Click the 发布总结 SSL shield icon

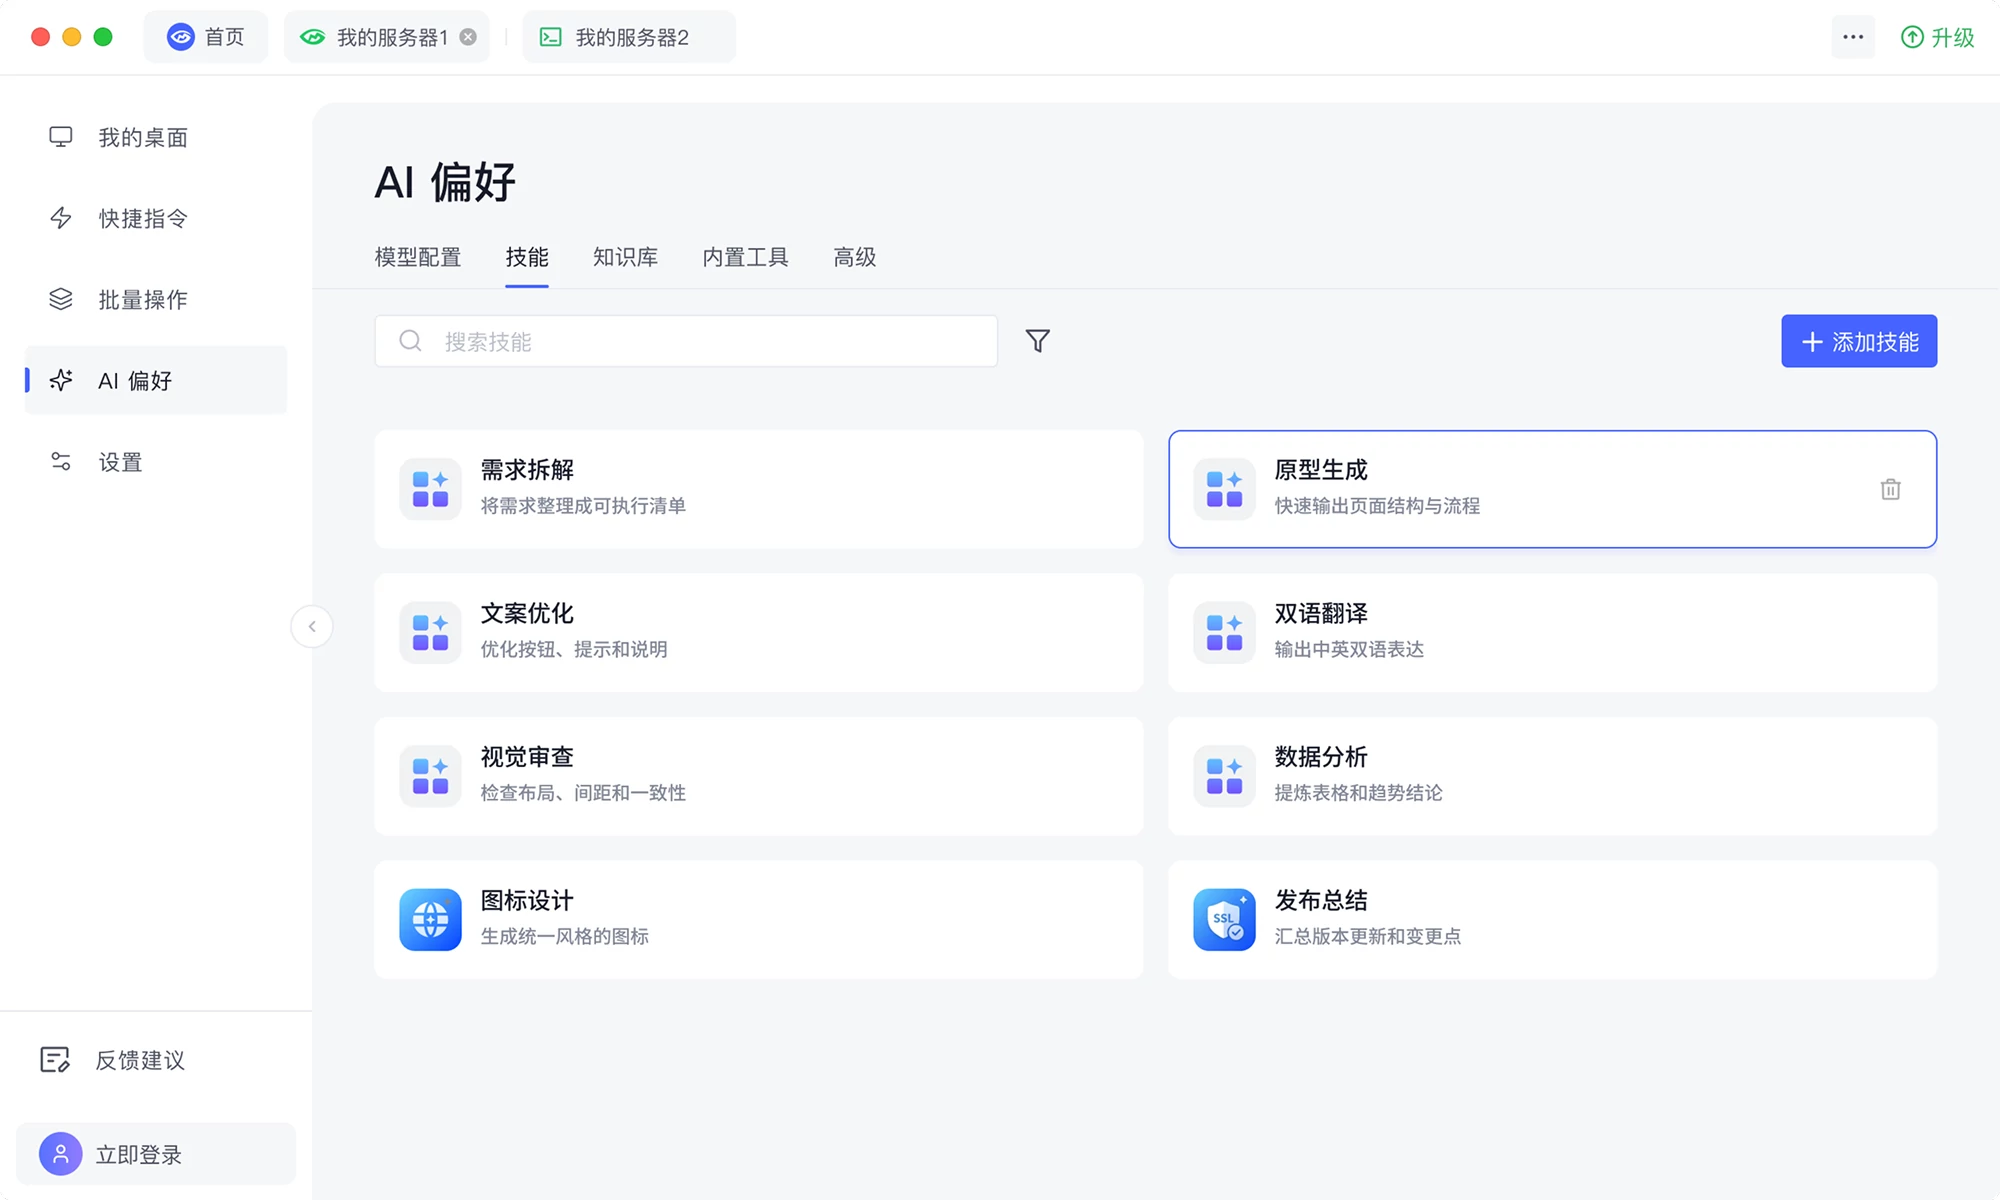tap(1224, 919)
